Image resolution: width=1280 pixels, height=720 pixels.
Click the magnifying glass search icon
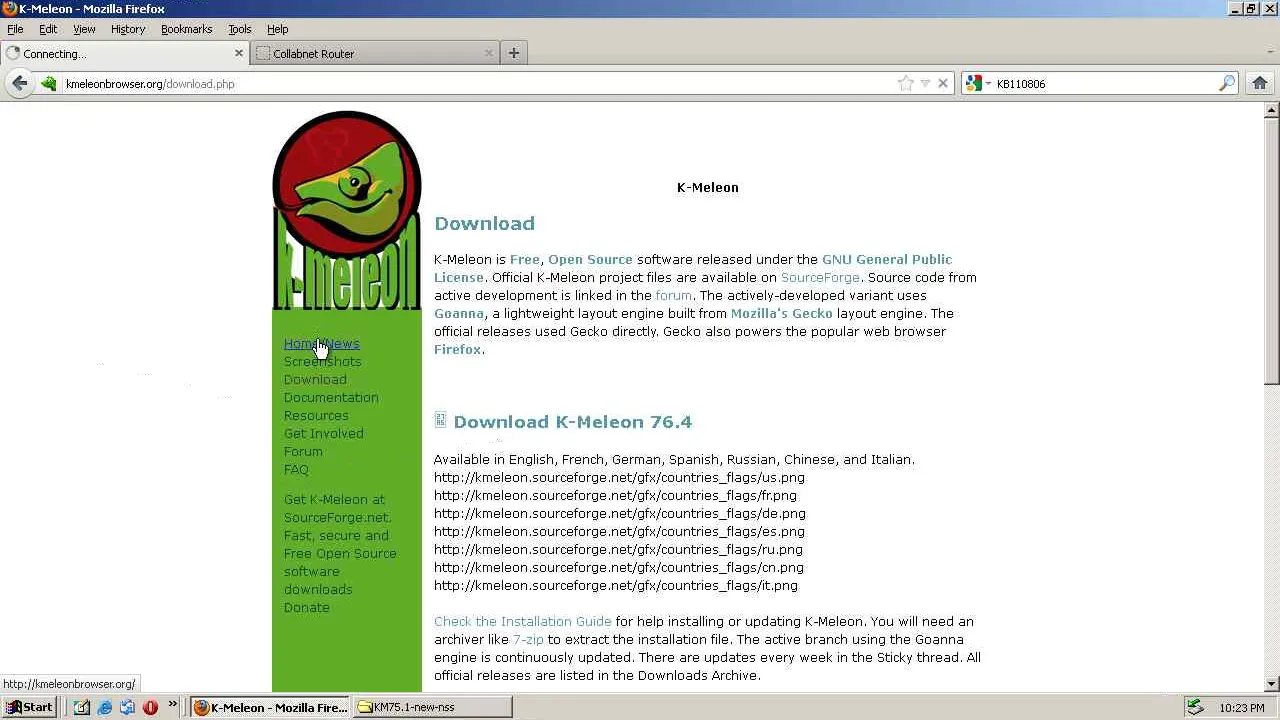tap(1227, 84)
